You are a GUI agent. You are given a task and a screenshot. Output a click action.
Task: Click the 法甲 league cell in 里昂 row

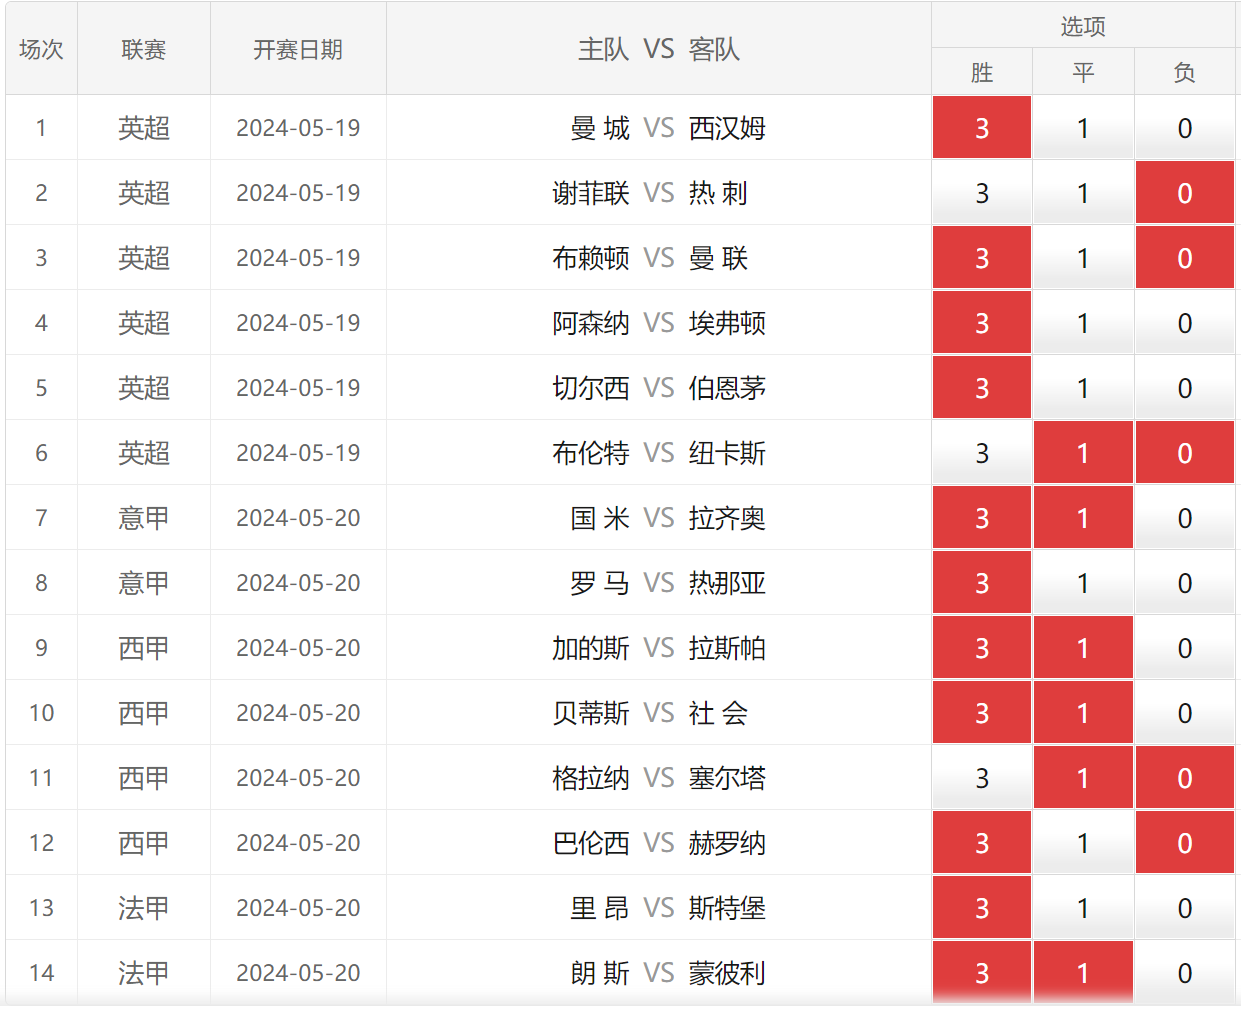[144, 908]
